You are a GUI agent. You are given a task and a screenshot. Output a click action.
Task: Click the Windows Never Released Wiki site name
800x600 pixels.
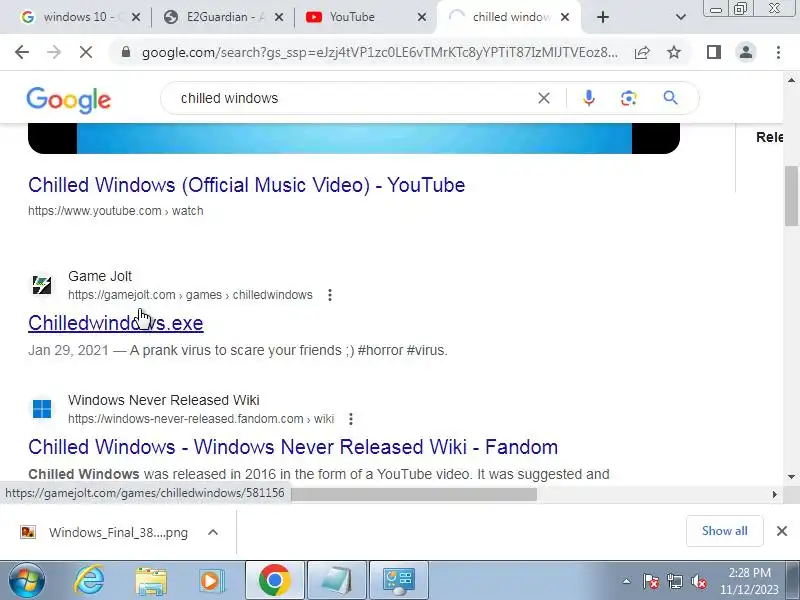pos(164,400)
